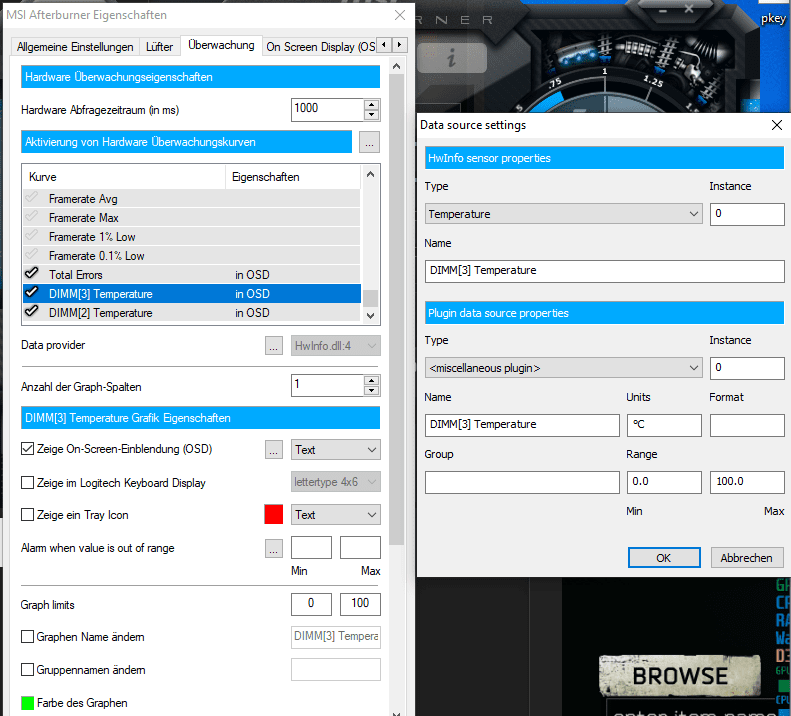
Task: Decrease Hardware Abfragezeitraum value
Action: tap(372, 115)
